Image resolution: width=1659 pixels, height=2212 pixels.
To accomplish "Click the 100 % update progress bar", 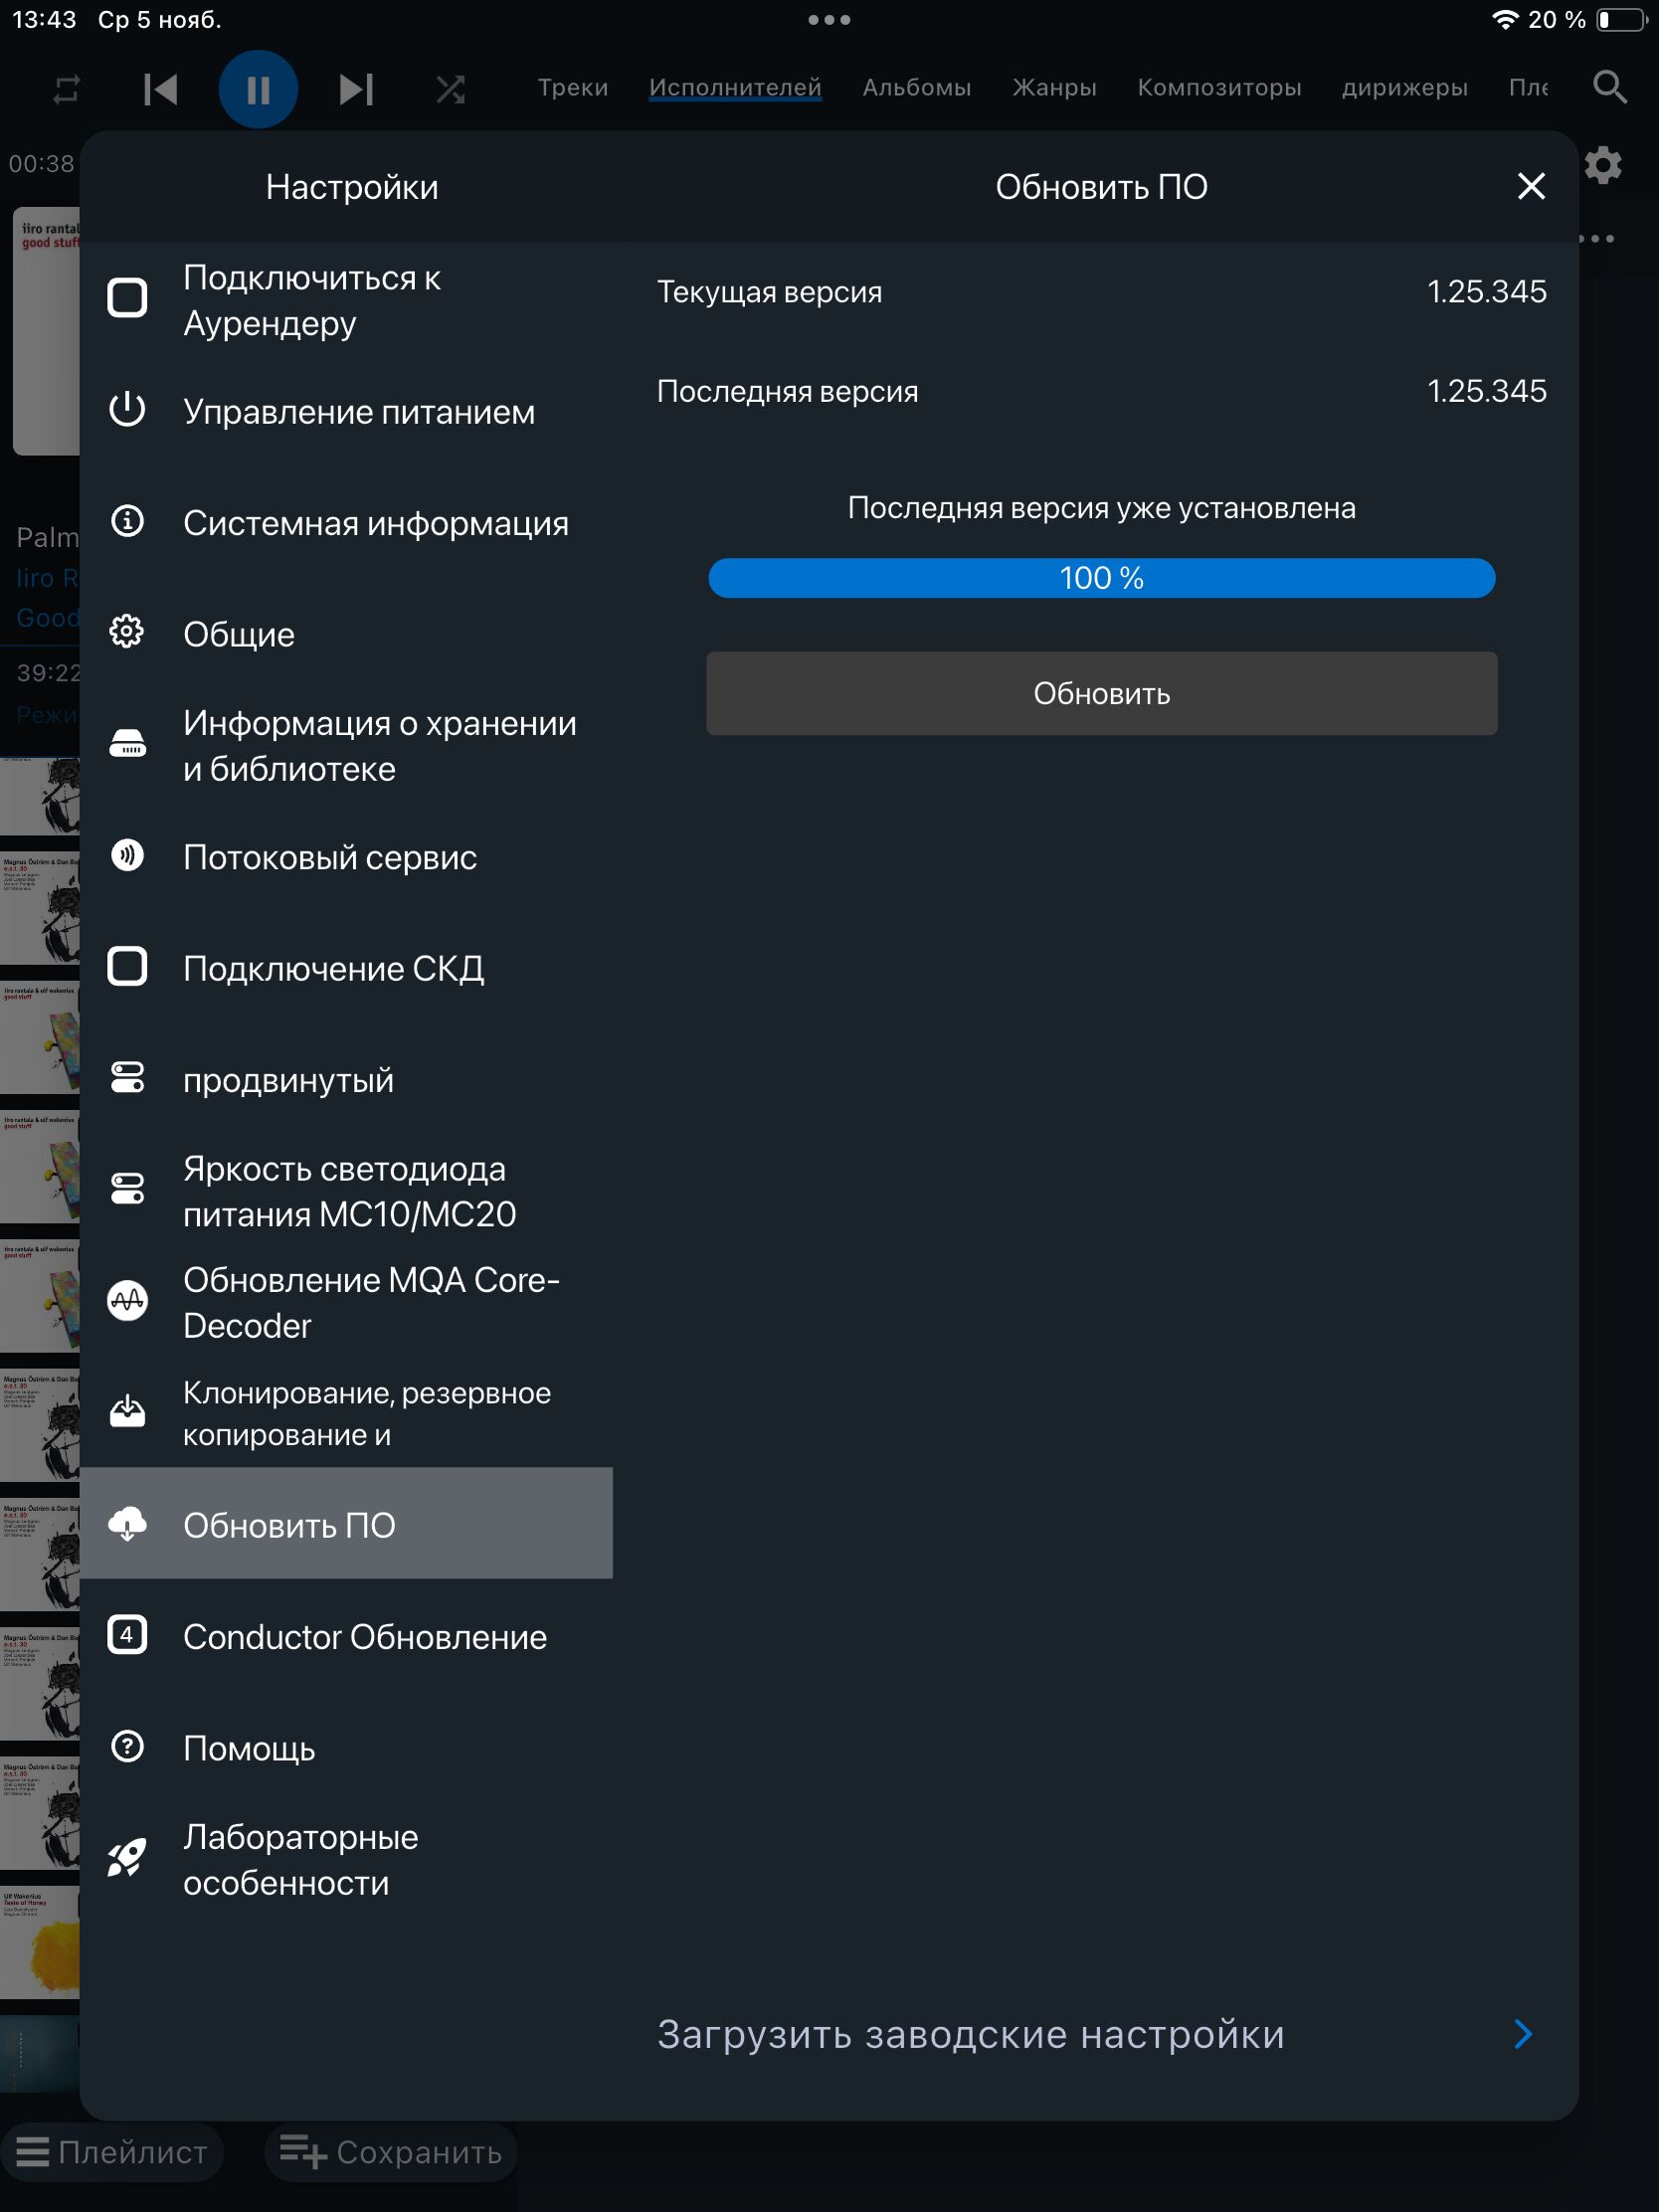I will pyautogui.click(x=1101, y=578).
